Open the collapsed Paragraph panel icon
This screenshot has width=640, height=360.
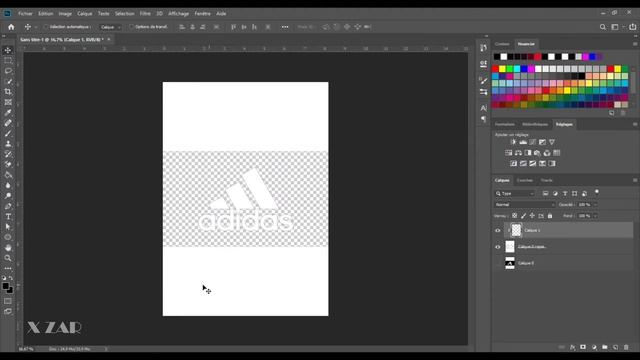(x=484, y=119)
